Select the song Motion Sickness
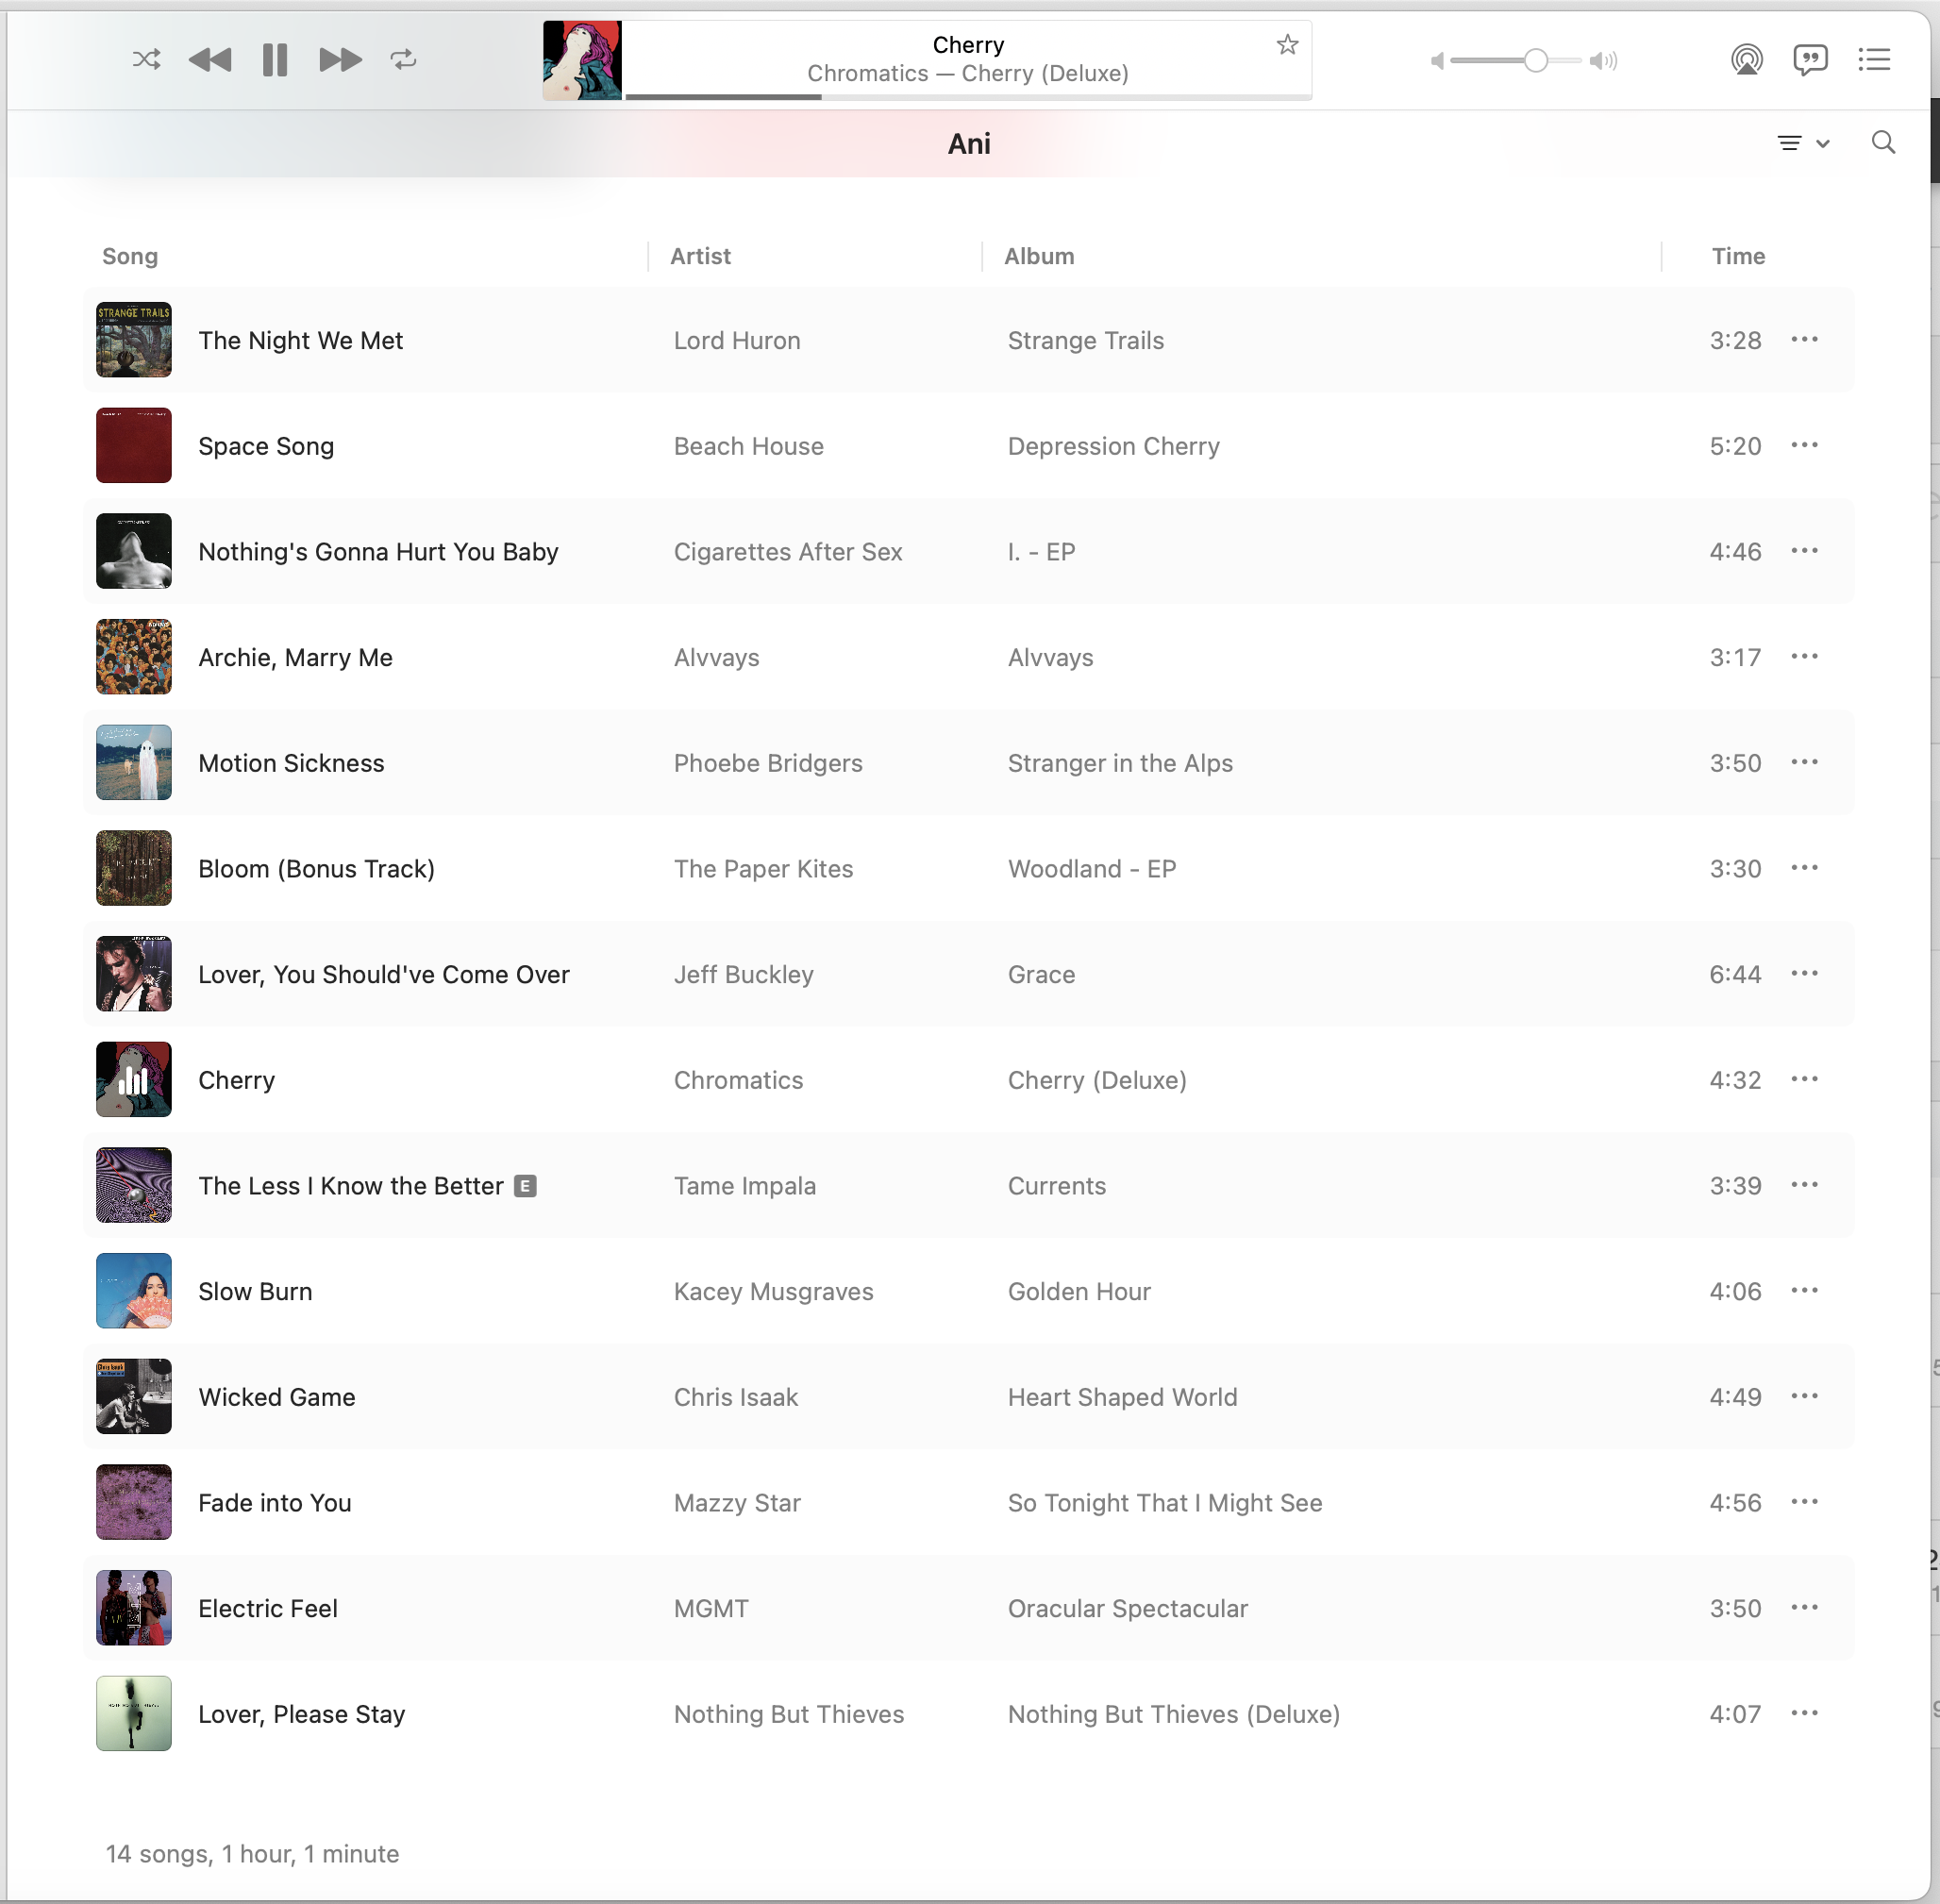 (x=291, y=763)
